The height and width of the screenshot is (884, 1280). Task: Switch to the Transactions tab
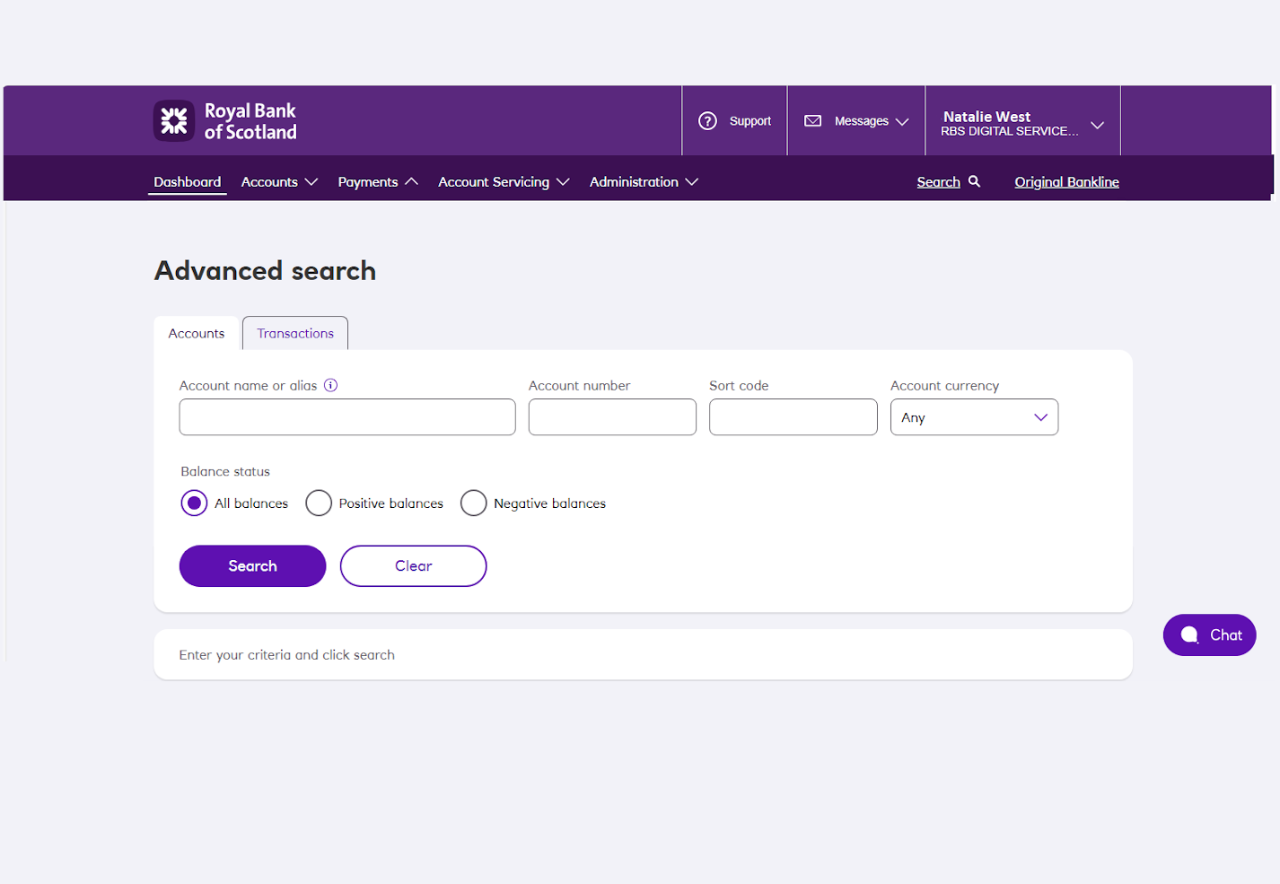pyautogui.click(x=294, y=333)
